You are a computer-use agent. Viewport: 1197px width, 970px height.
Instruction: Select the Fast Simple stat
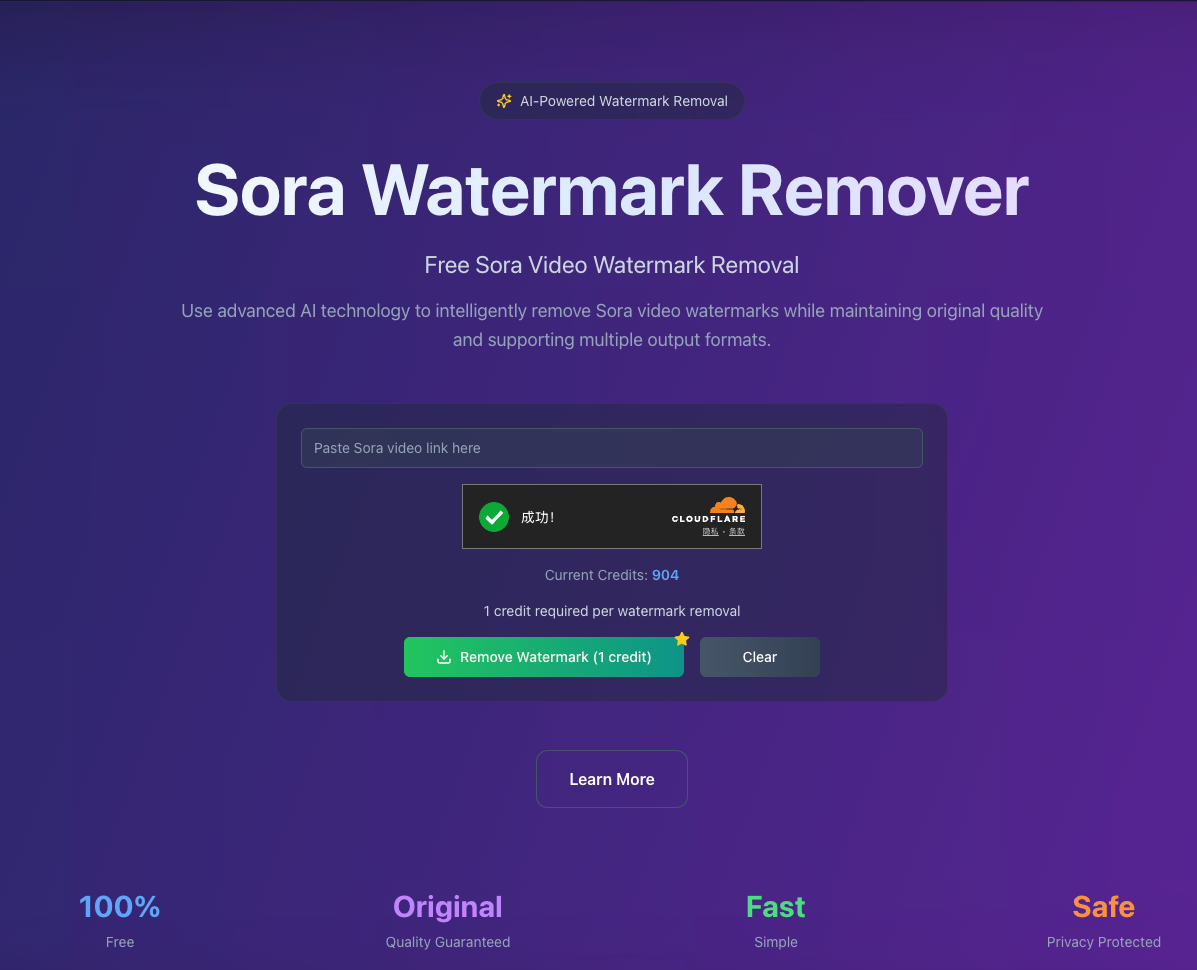775,920
